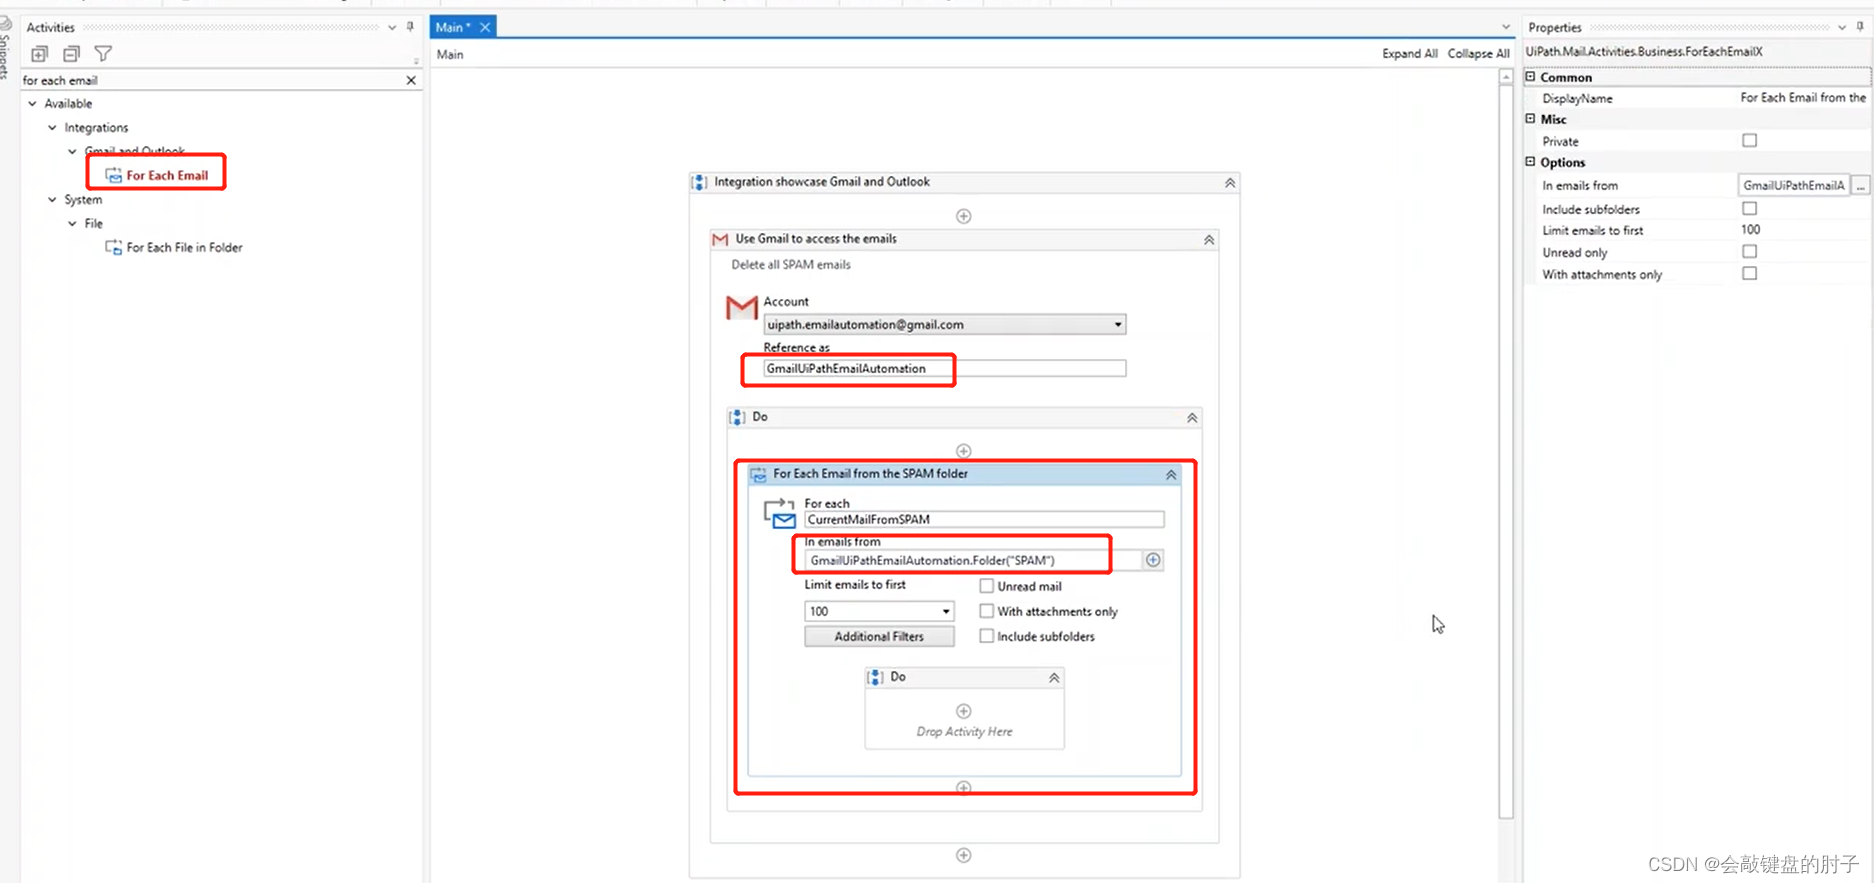The image size is (1874, 883).
Task: Open designer tab list dropdown arrow
Action: 1506,27
